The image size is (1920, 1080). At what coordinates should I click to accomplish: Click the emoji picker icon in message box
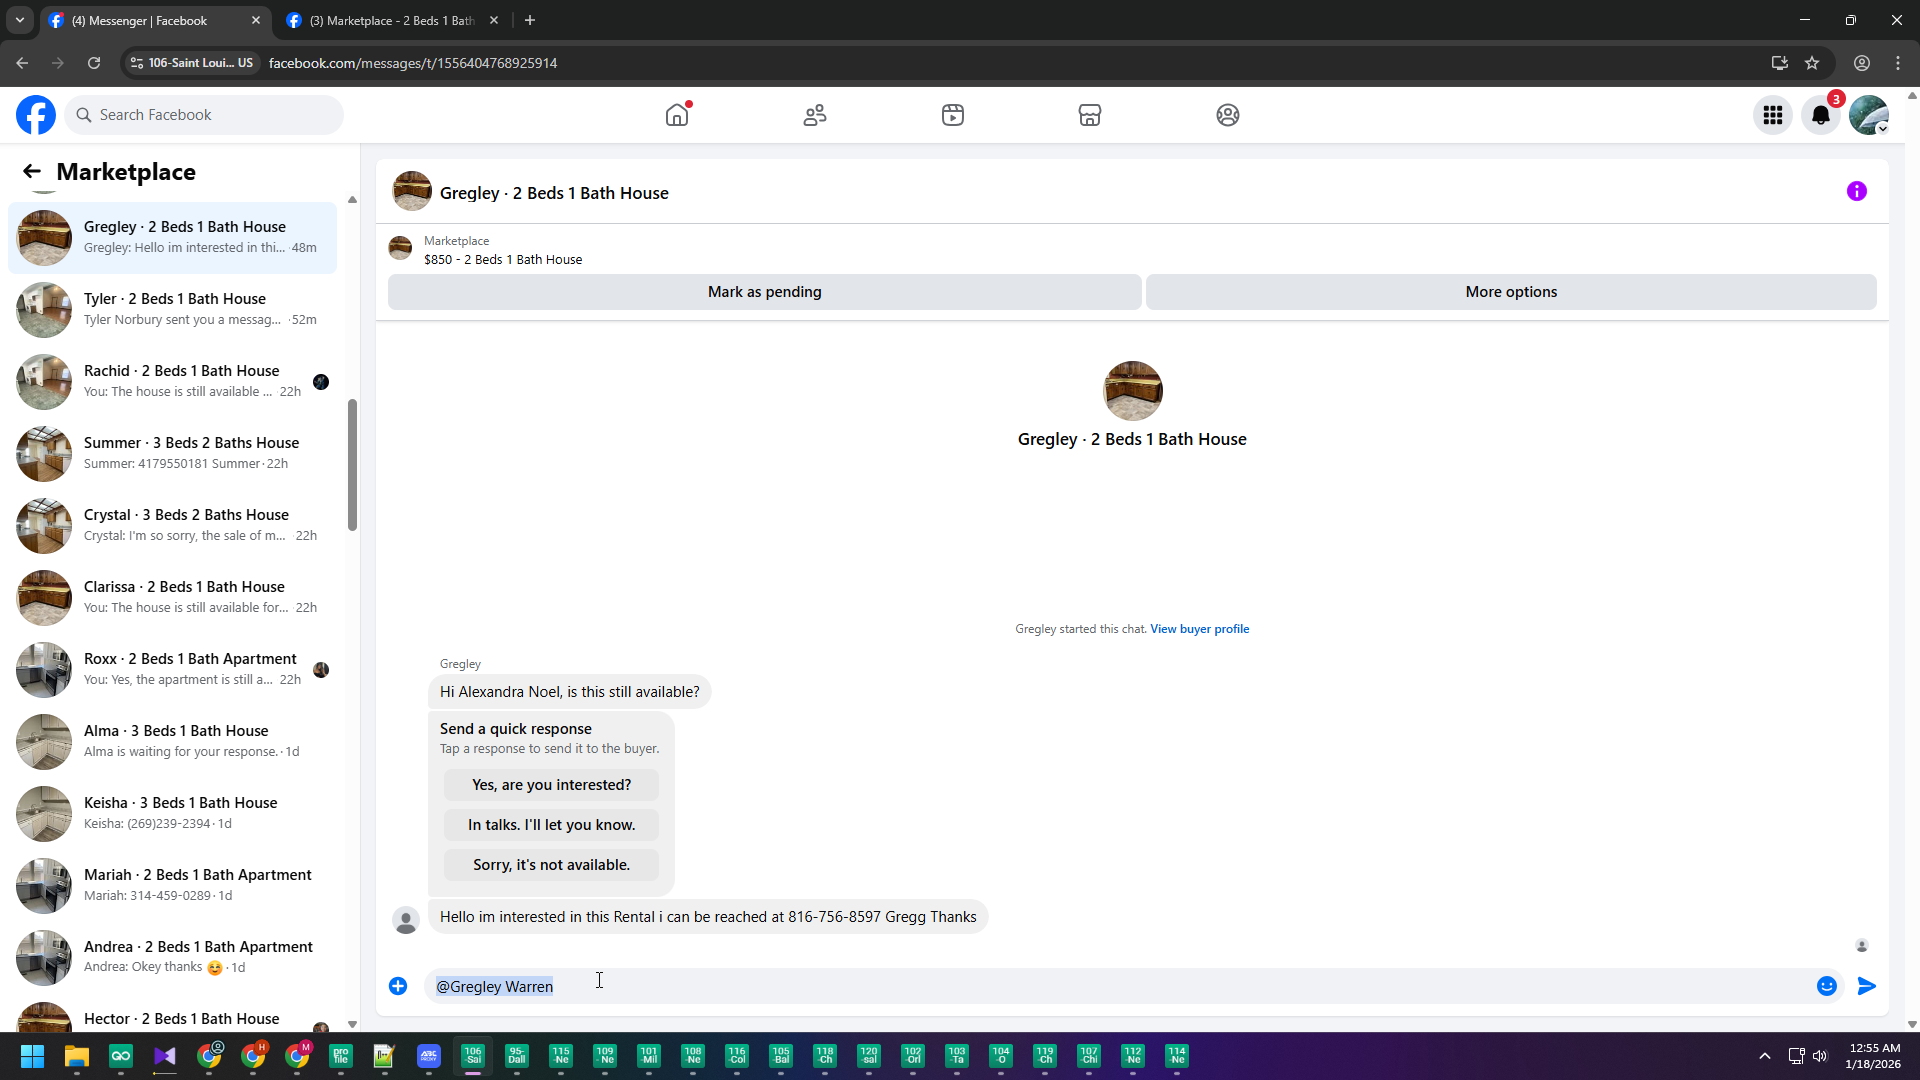tap(1826, 986)
